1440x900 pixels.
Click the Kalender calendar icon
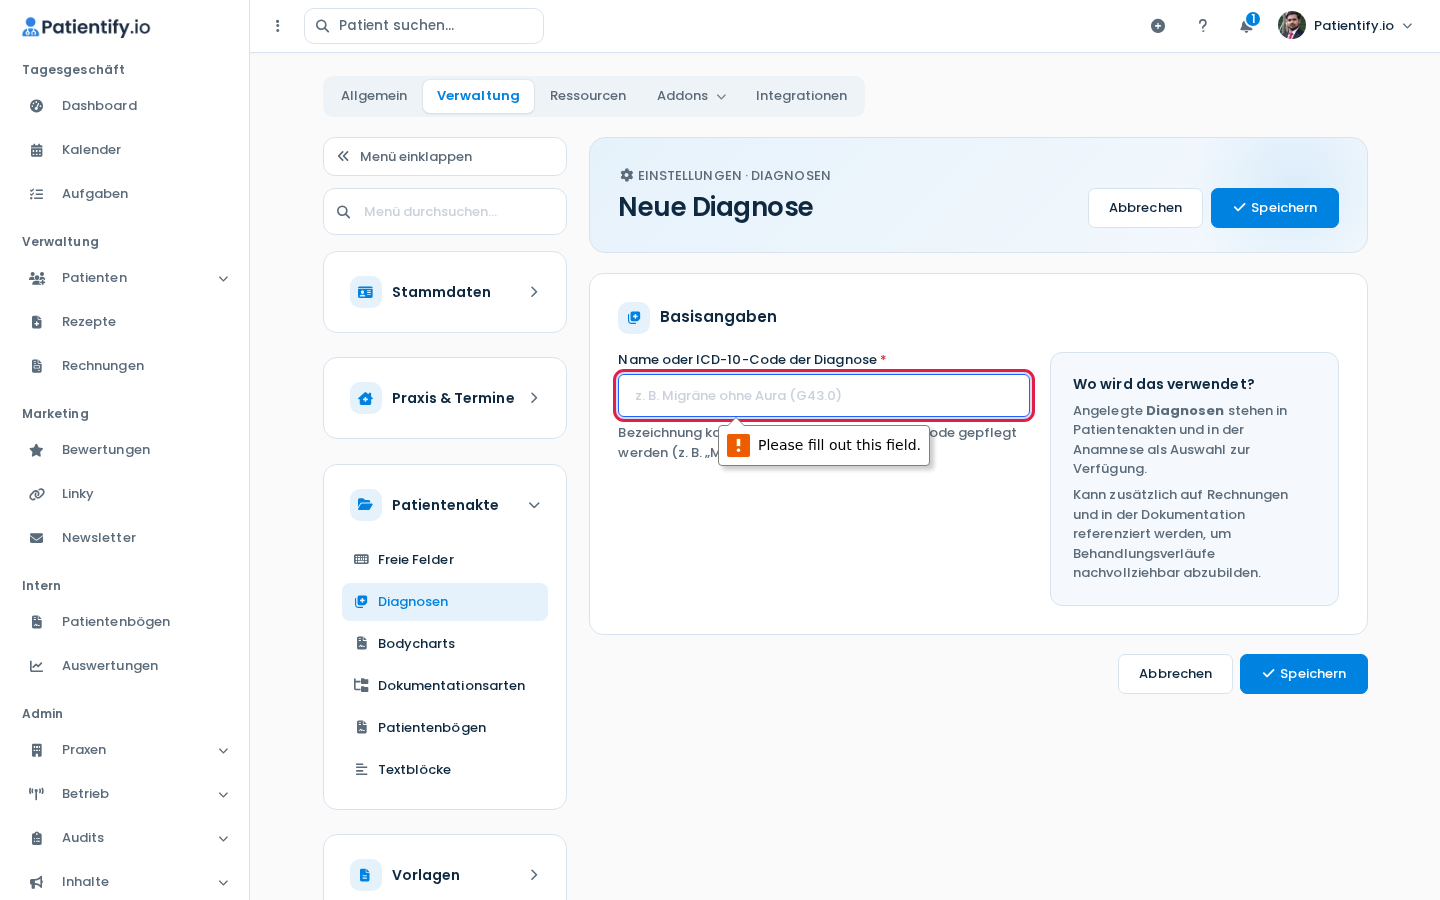pyautogui.click(x=37, y=150)
